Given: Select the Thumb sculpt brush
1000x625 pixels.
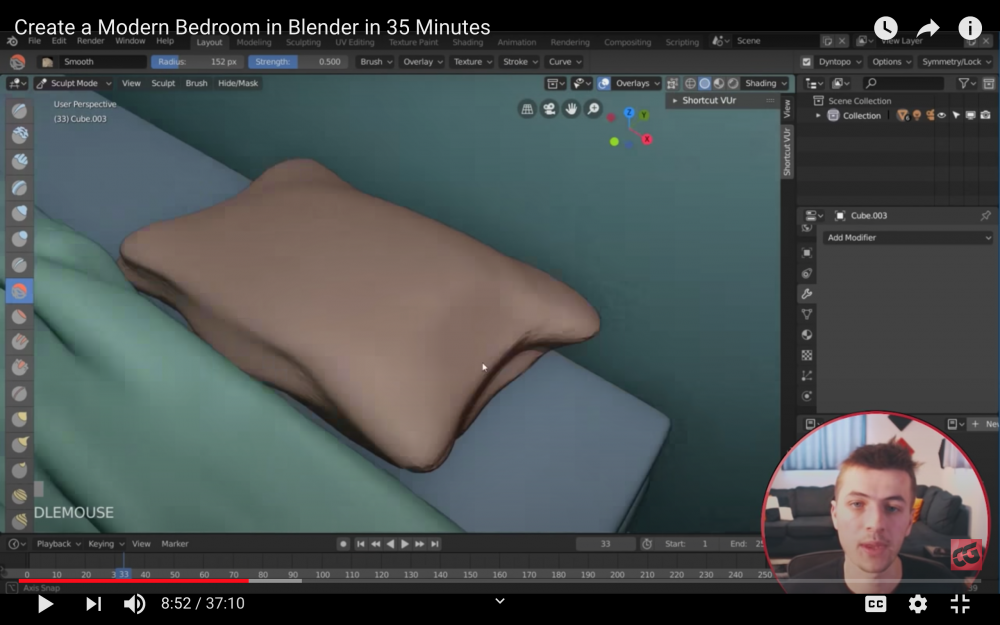Looking at the screenshot, I should pos(20,471).
